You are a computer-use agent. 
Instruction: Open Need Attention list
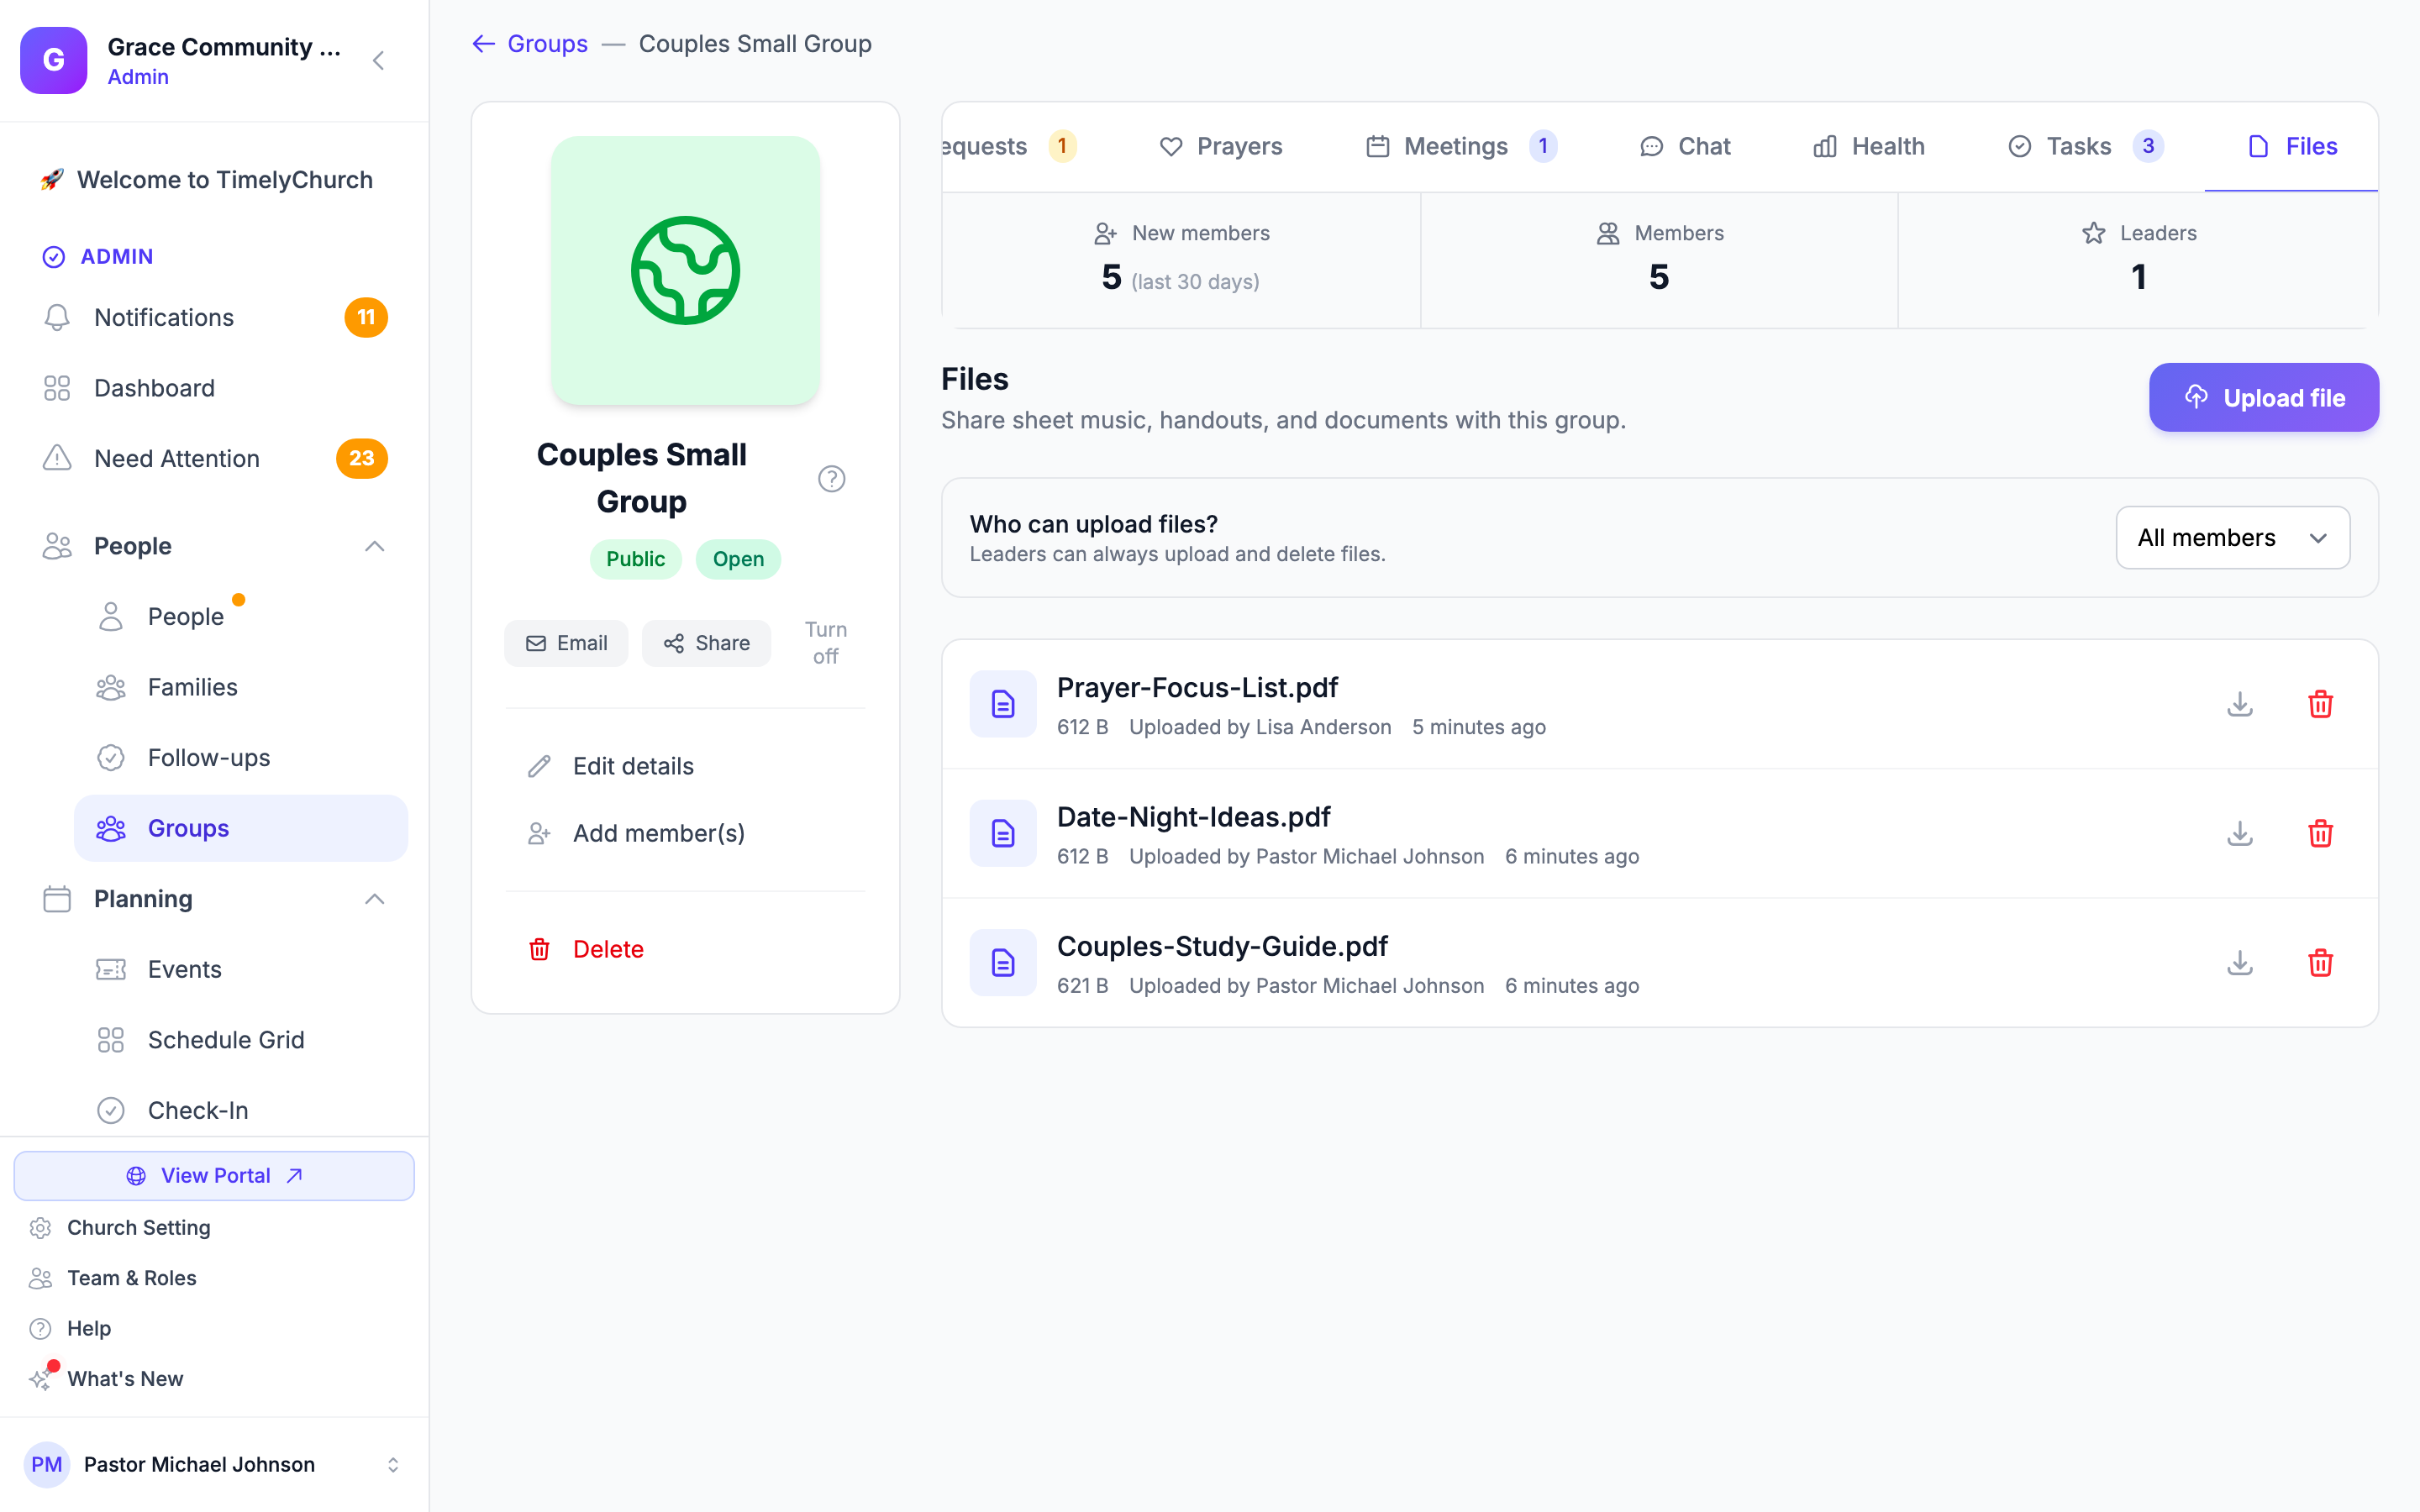(214, 458)
